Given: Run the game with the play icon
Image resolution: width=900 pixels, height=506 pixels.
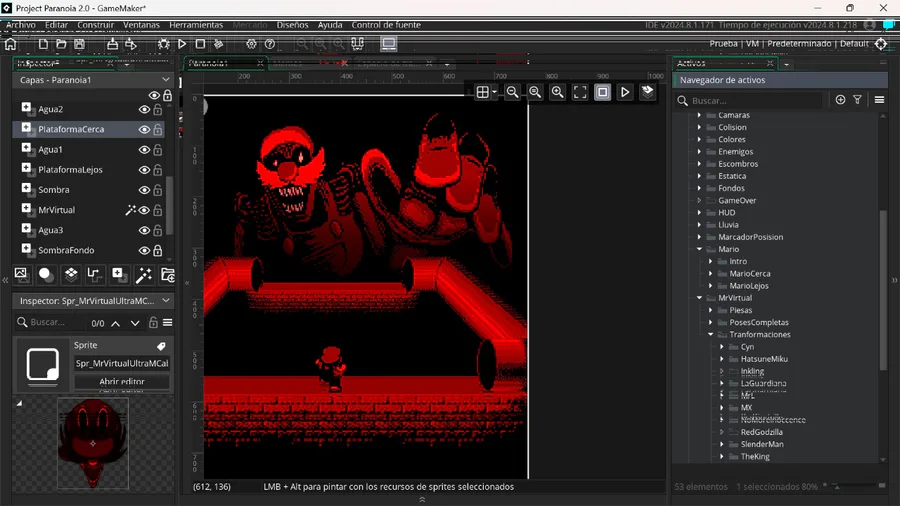Looking at the screenshot, I should click(x=182, y=44).
